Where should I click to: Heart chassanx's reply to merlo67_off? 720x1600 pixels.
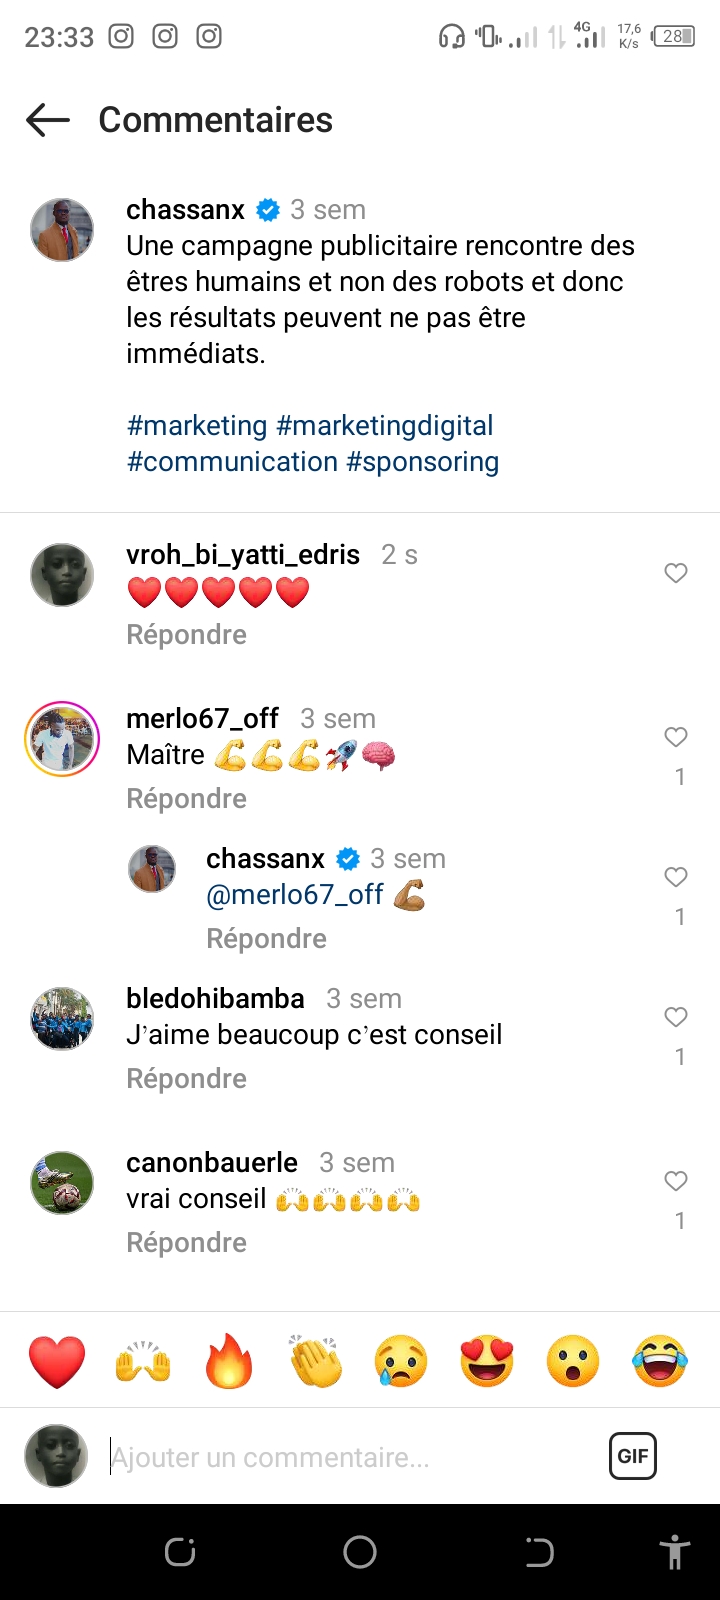point(676,877)
